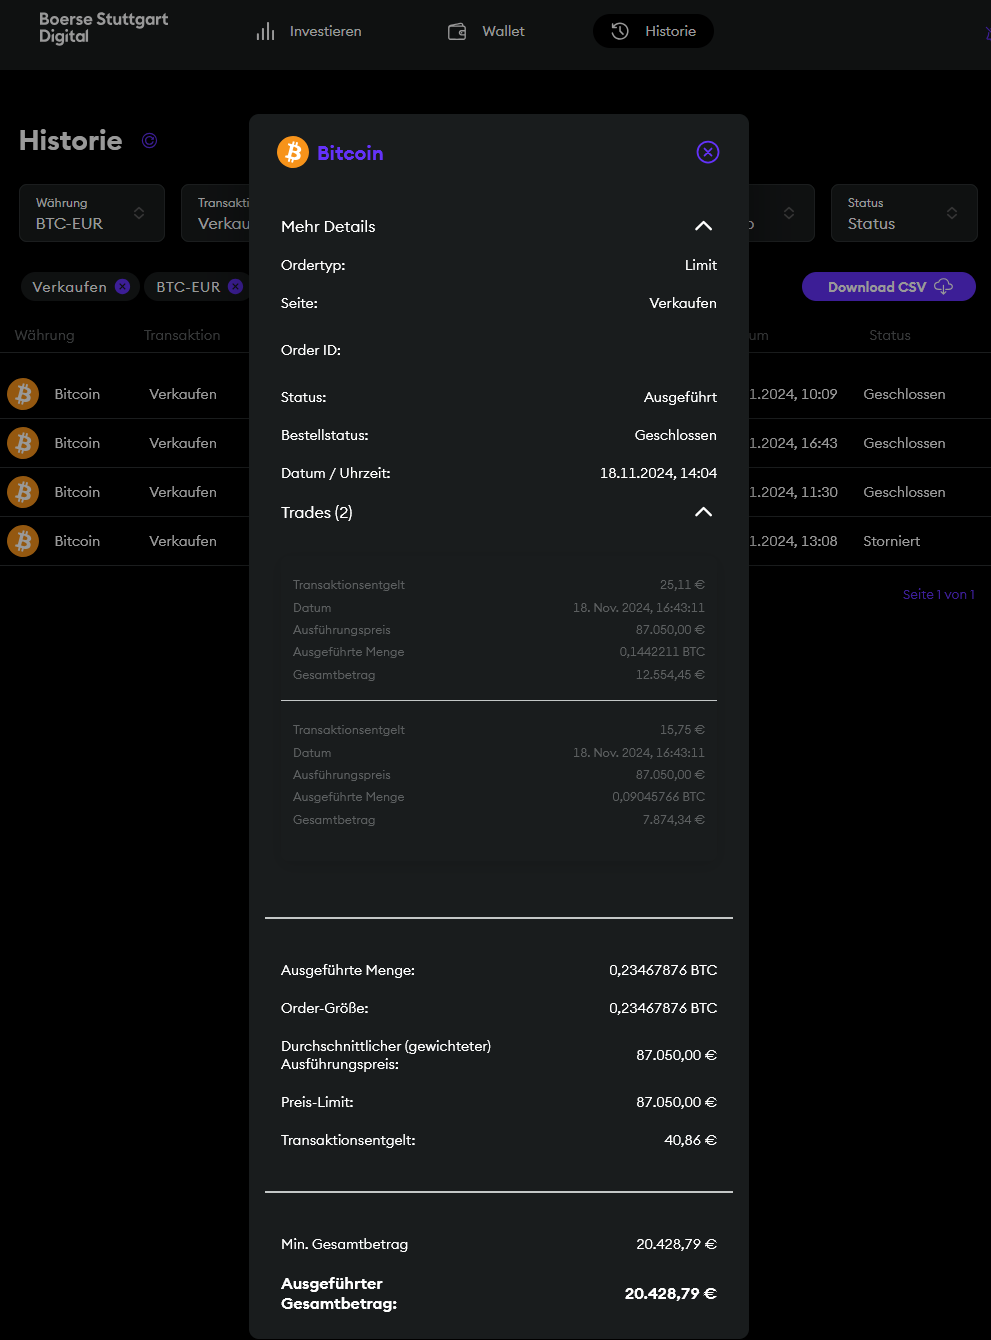Open the Status filter dropdown

pos(903,213)
